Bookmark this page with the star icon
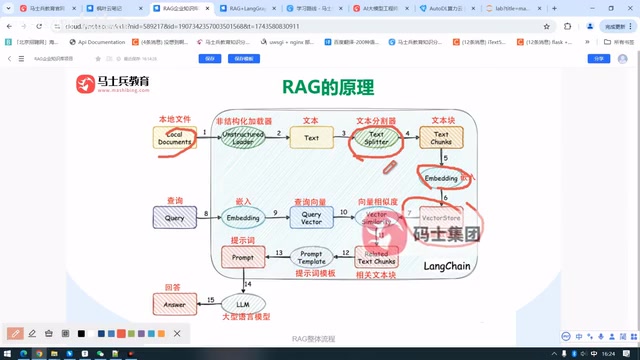Viewport: 640px width, 360px height. [546, 26]
